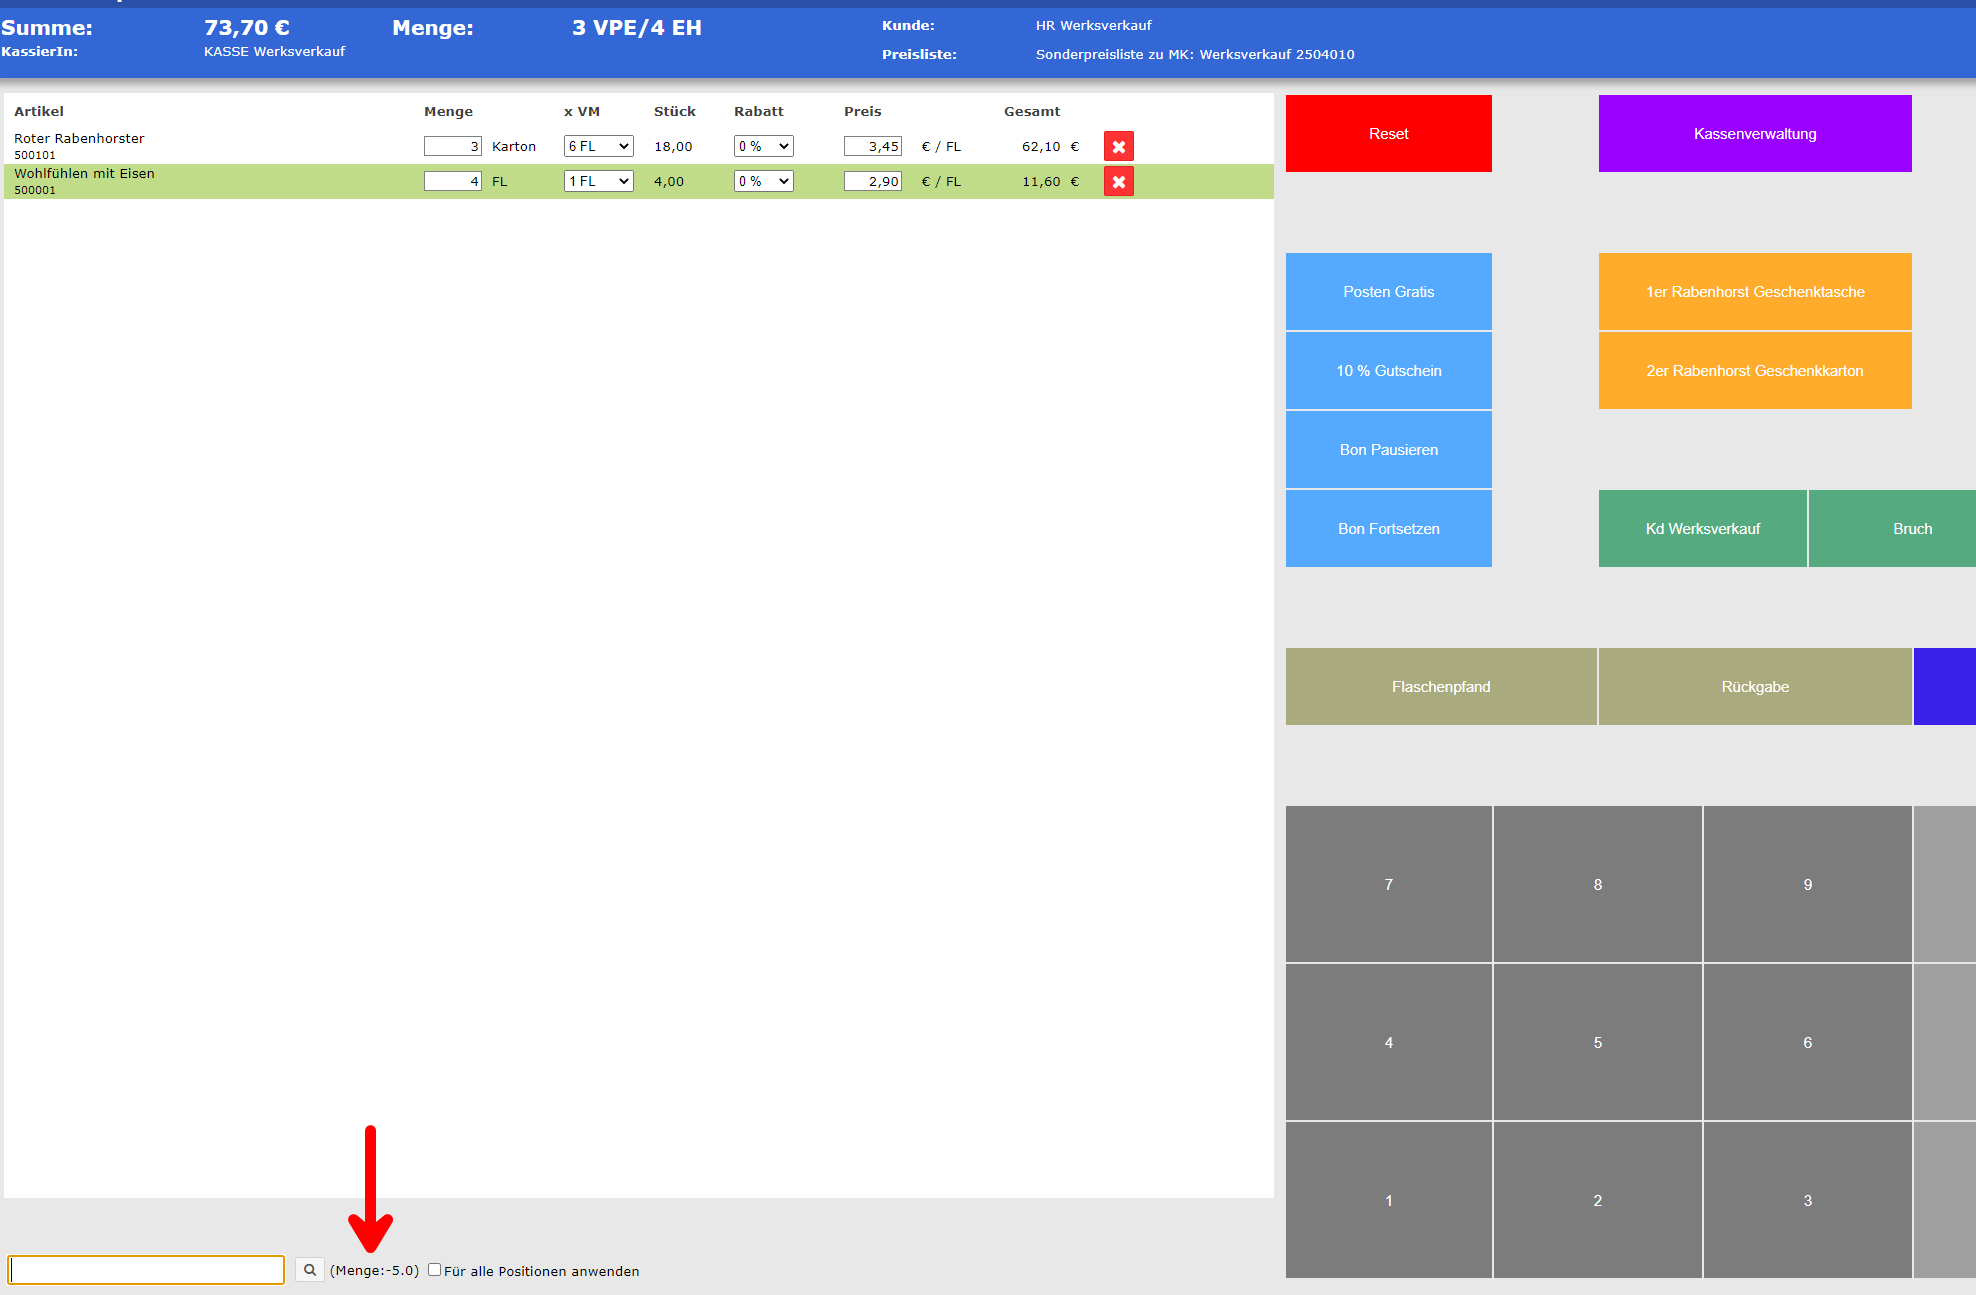Open the 1 FL packaging dropdown
This screenshot has height=1295, width=1976.
tap(598, 181)
